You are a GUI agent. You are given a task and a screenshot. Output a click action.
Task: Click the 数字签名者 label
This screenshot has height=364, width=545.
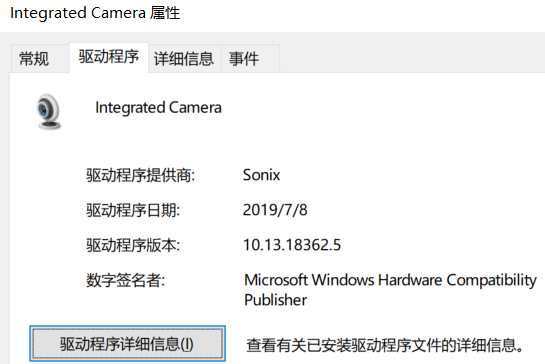click(125, 280)
